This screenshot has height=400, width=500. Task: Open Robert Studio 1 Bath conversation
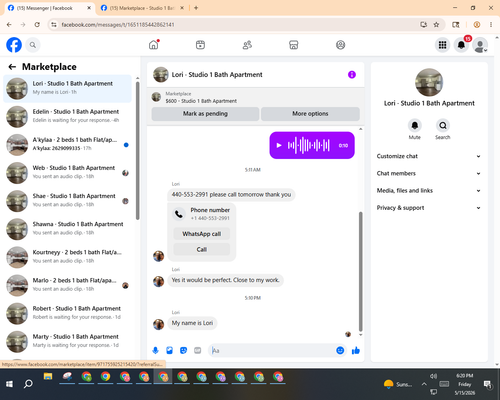tap(67, 313)
